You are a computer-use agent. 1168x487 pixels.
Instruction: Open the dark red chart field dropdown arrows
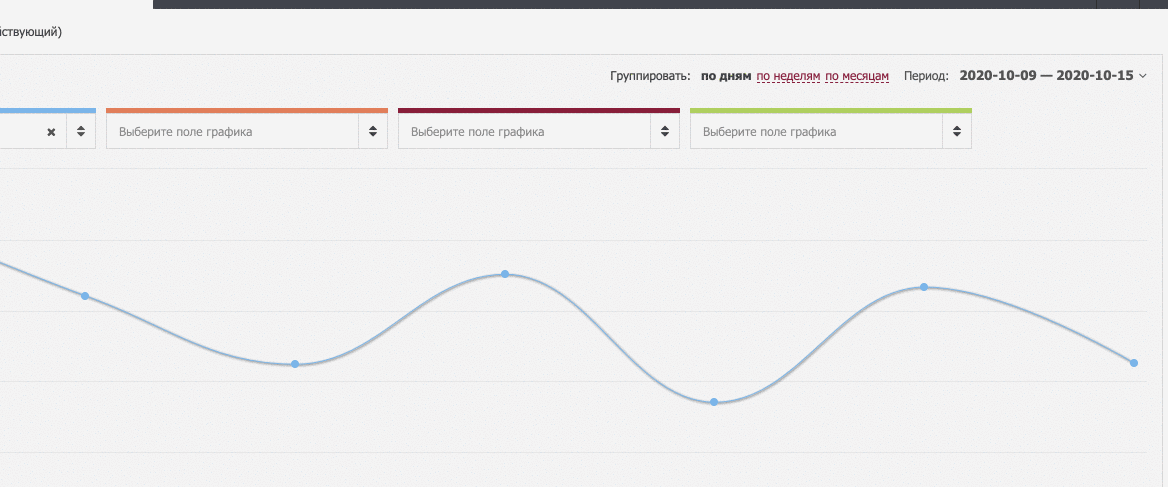[664, 132]
